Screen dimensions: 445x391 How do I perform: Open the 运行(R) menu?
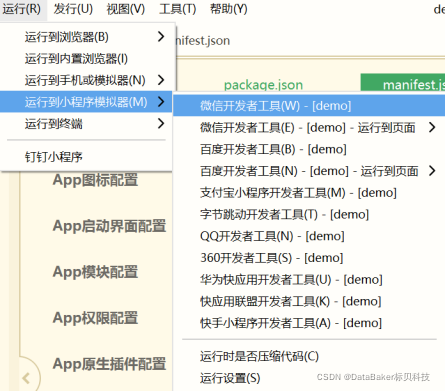coord(22,9)
